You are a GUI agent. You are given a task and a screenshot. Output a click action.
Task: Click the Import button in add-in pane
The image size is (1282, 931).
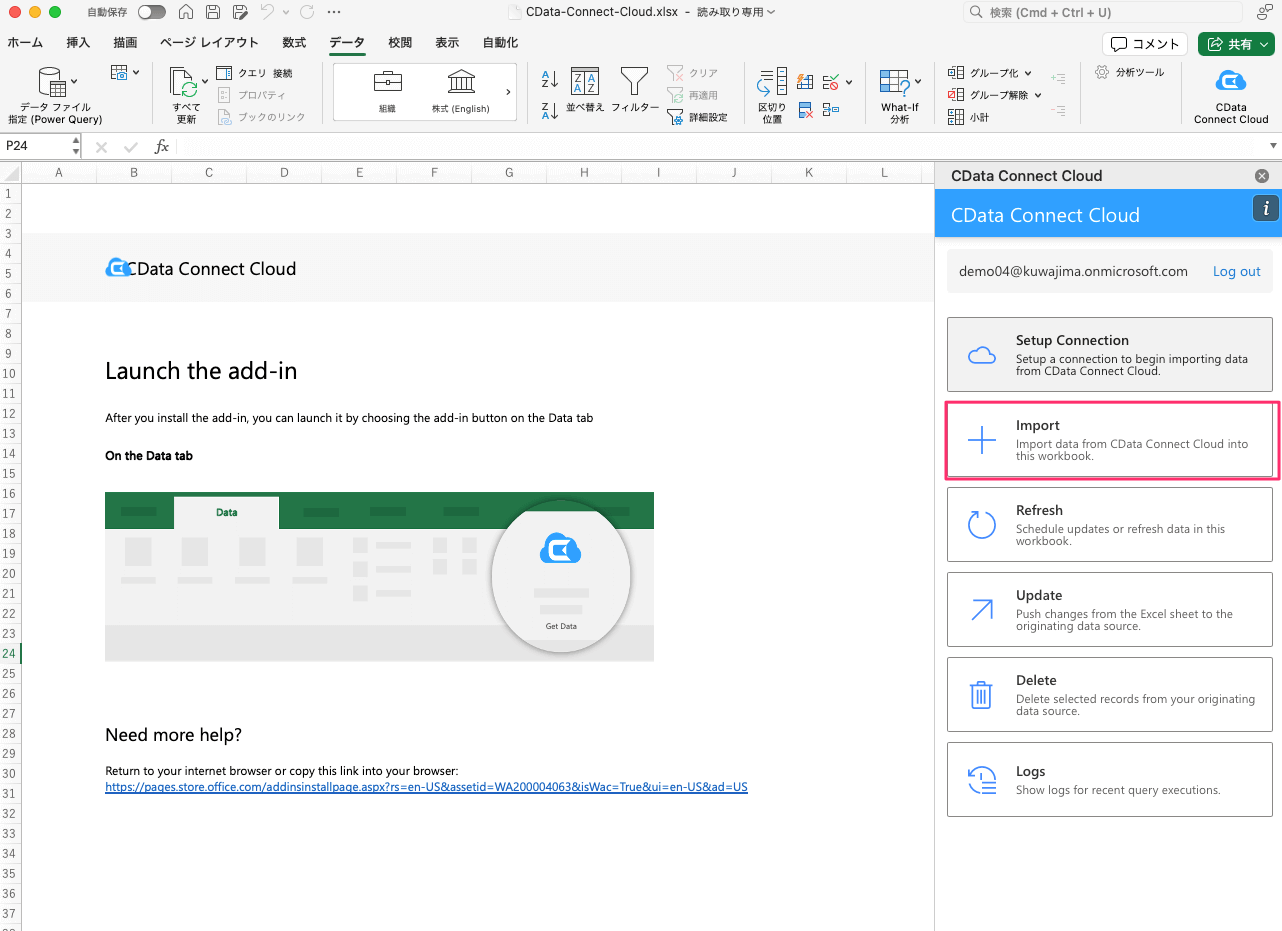pyautogui.click(x=1109, y=440)
